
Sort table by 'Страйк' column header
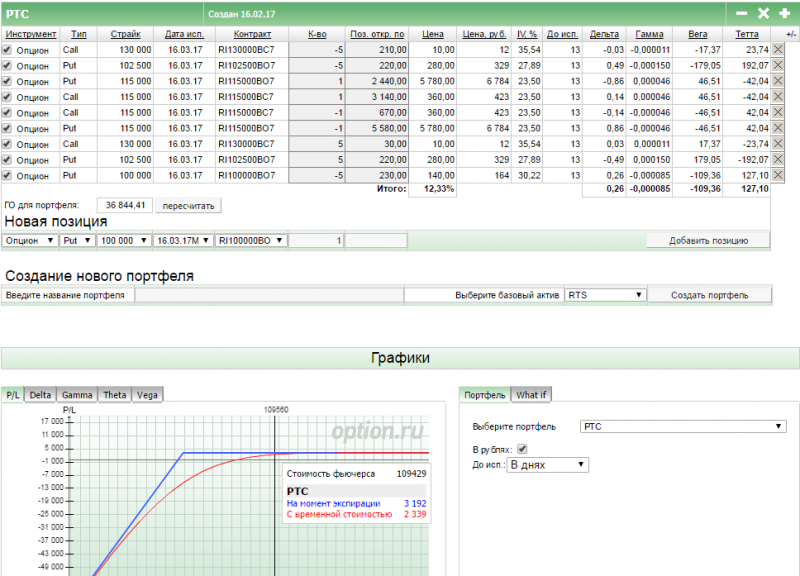(x=125, y=34)
